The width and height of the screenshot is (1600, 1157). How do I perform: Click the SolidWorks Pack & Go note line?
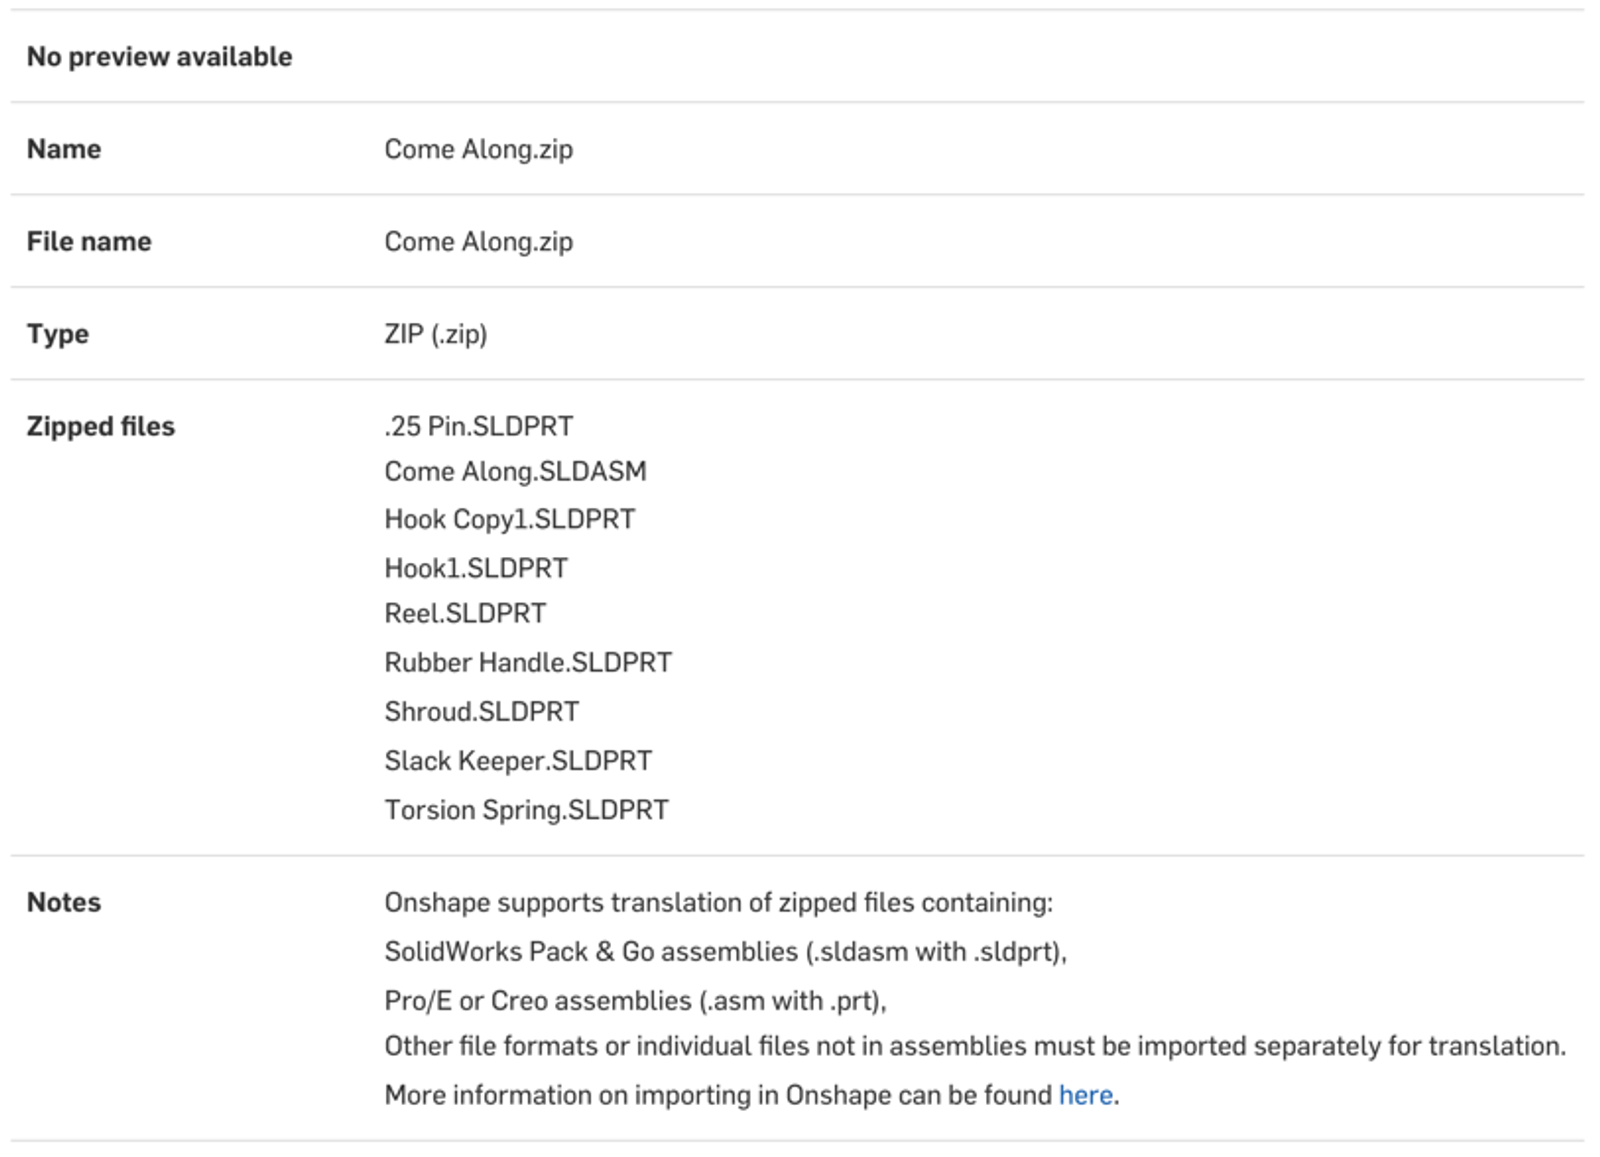(x=725, y=951)
